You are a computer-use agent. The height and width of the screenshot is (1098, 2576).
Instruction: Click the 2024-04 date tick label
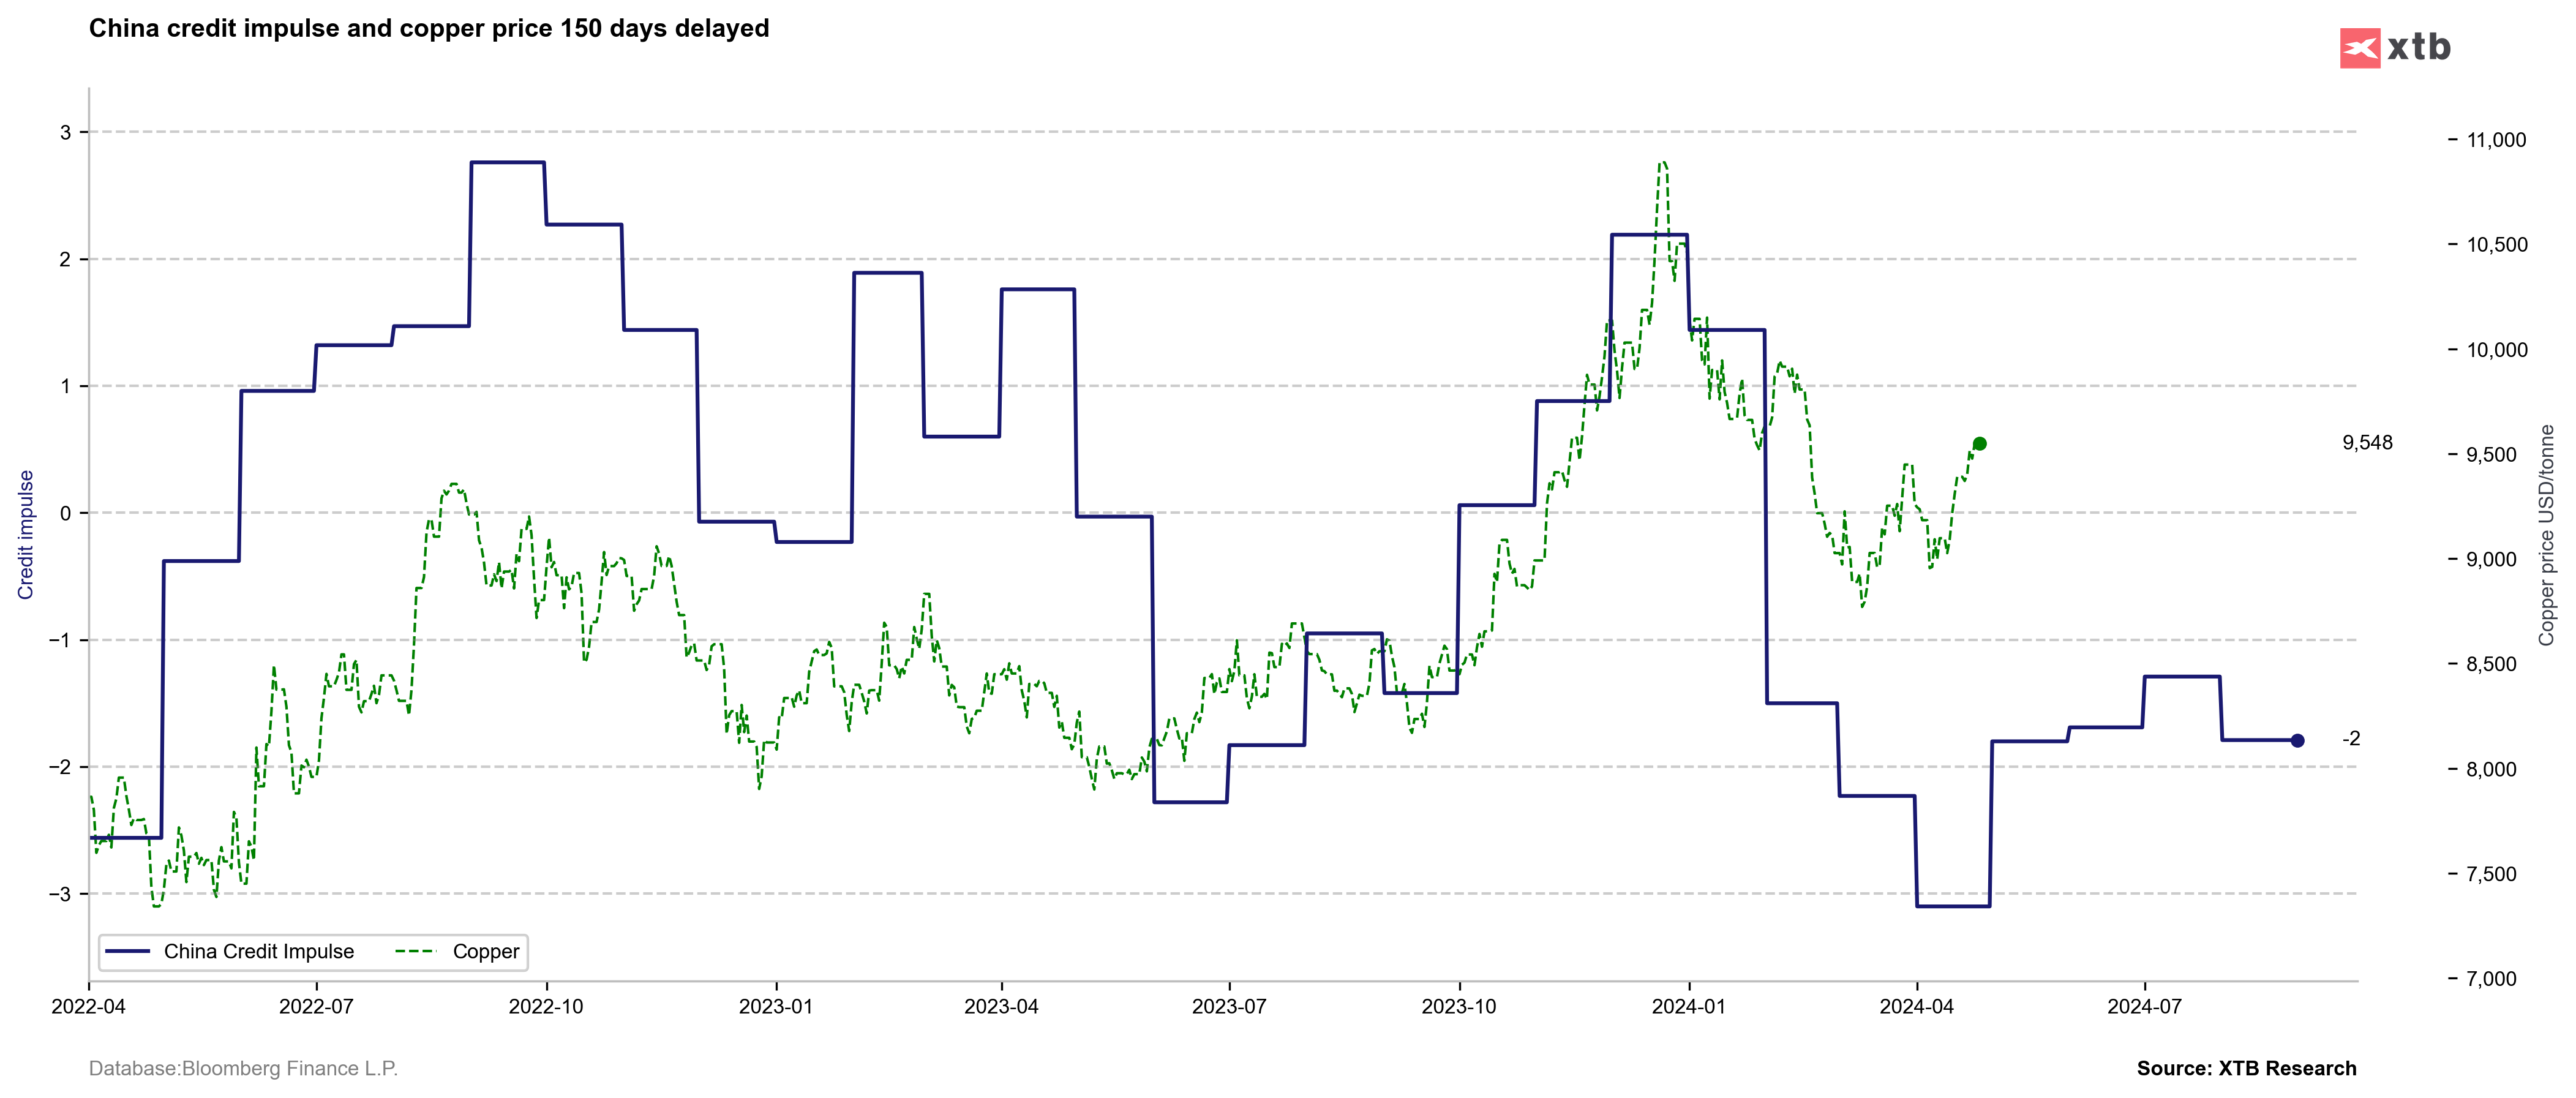pyautogui.click(x=1916, y=1006)
